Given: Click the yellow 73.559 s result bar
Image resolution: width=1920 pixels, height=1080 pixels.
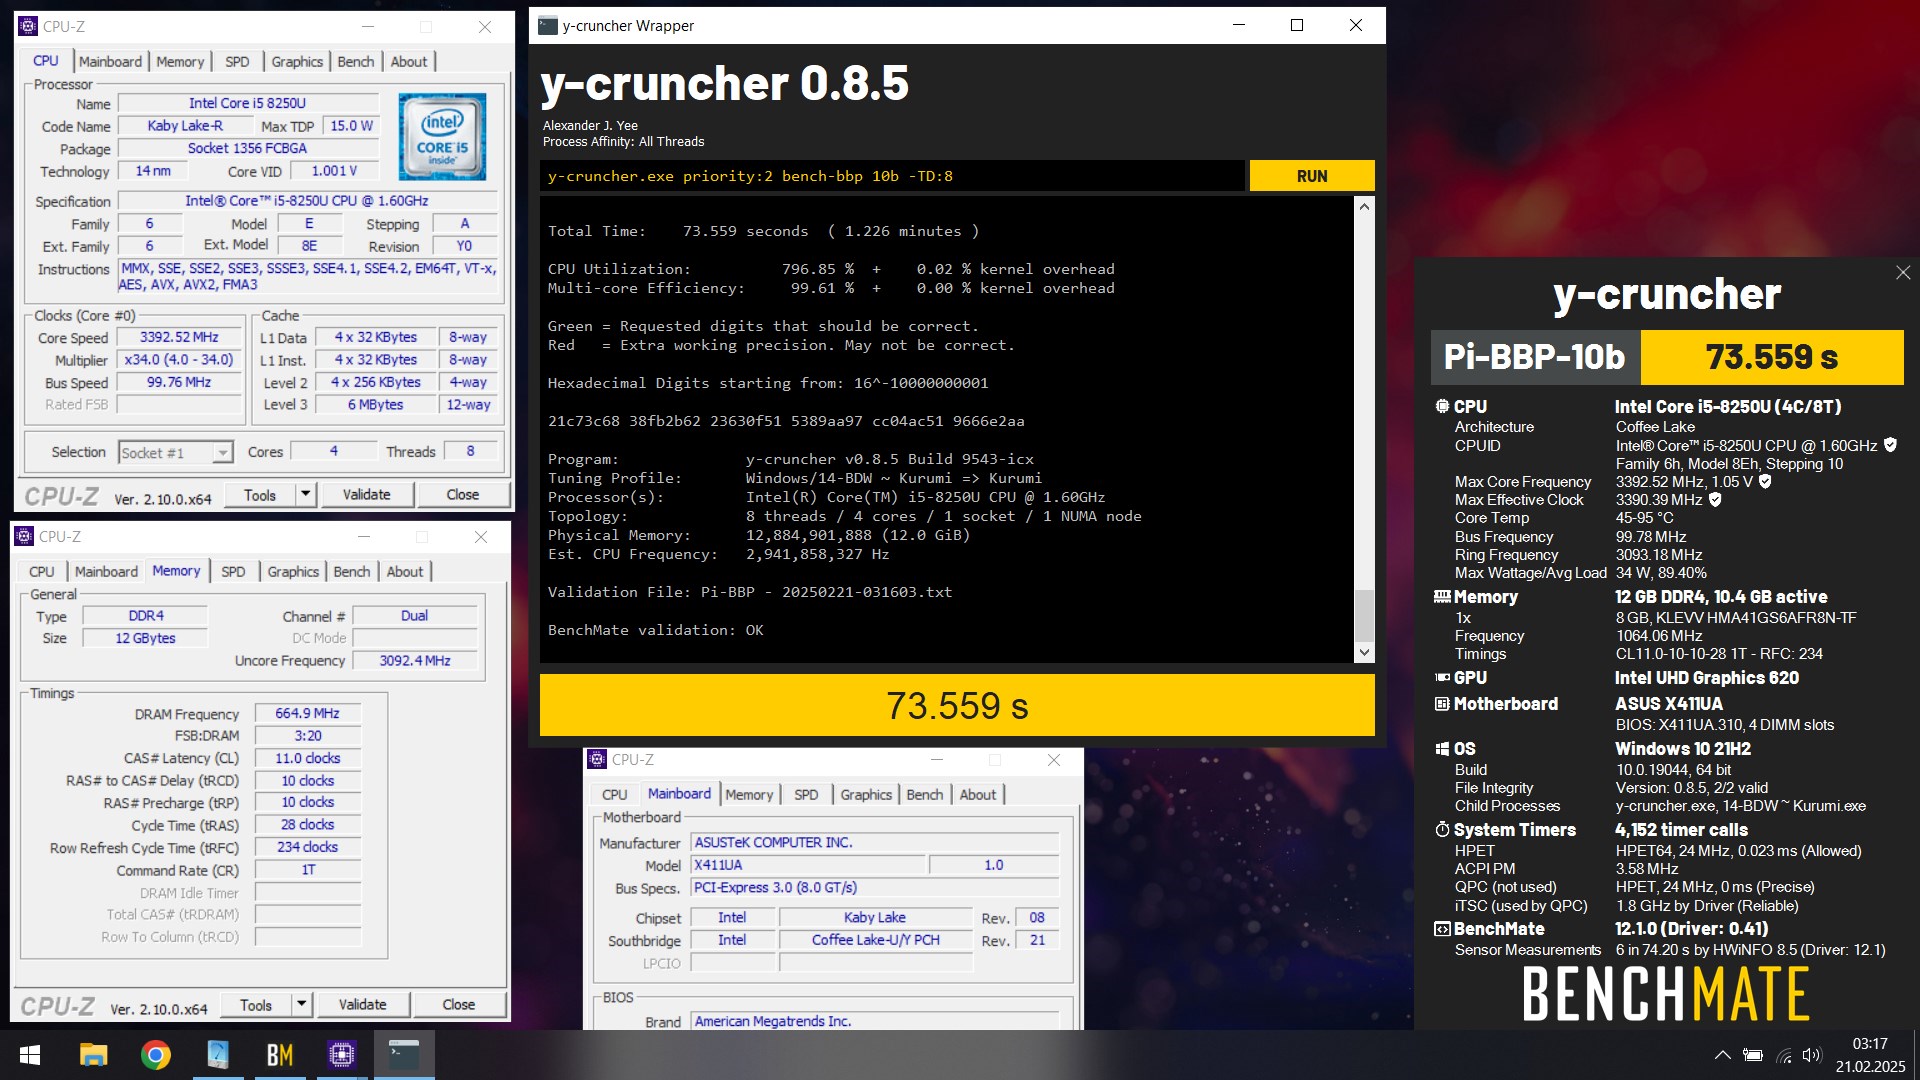Looking at the screenshot, I should tap(957, 705).
